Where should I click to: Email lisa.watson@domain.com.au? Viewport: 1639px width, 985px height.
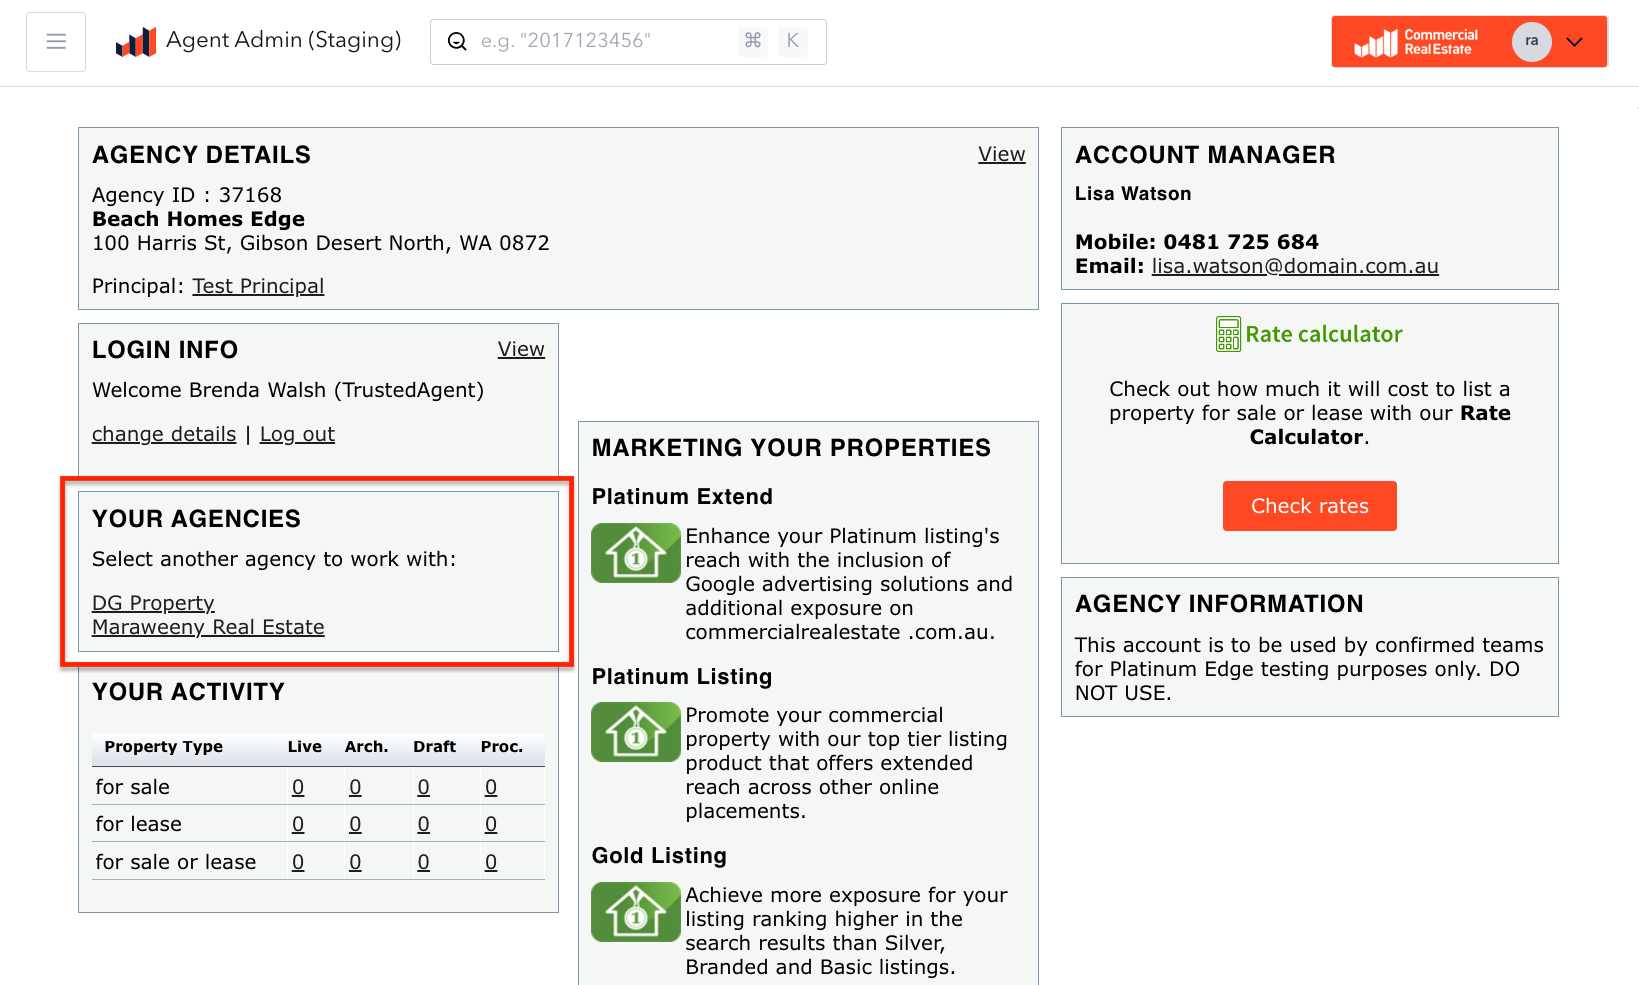tap(1295, 266)
